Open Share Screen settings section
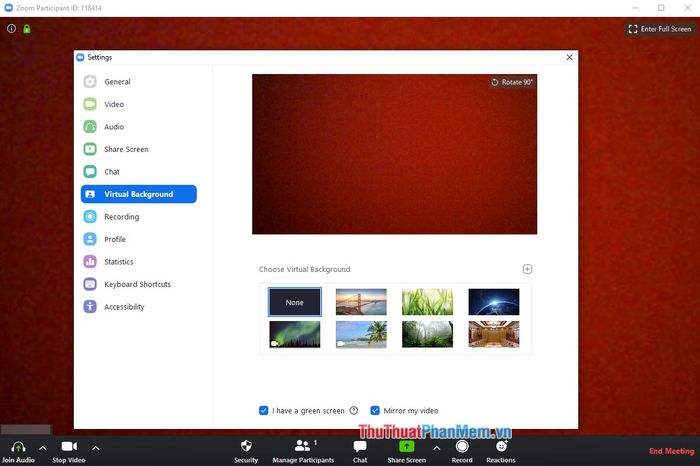Image resolution: width=700 pixels, height=466 pixels. (138, 149)
